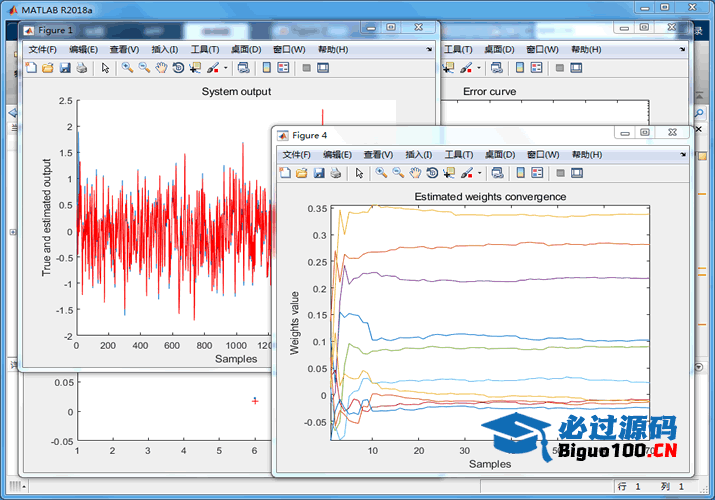Toggle Insert Legend in Figure 4 toolbar
Image resolution: width=715 pixels, height=500 pixels.
click(537, 173)
